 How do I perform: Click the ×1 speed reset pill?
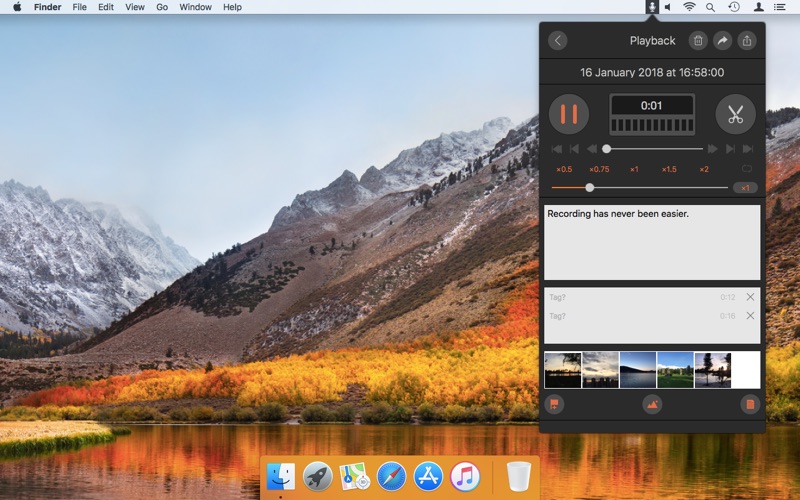[x=745, y=188]
